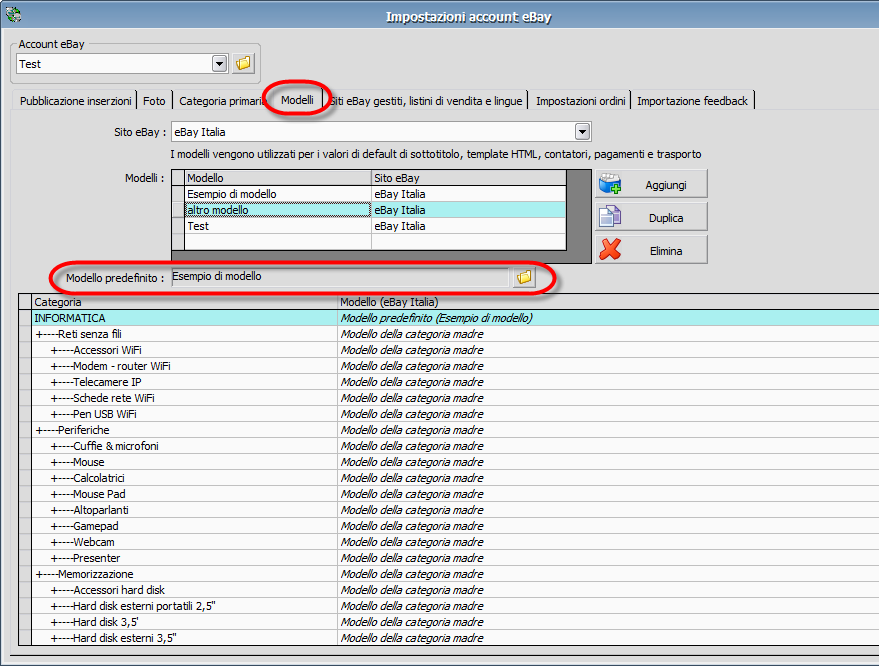Click the model cell for Periferiche
Viewport: 879px width, 666px height.
click(x=608, y=430)
